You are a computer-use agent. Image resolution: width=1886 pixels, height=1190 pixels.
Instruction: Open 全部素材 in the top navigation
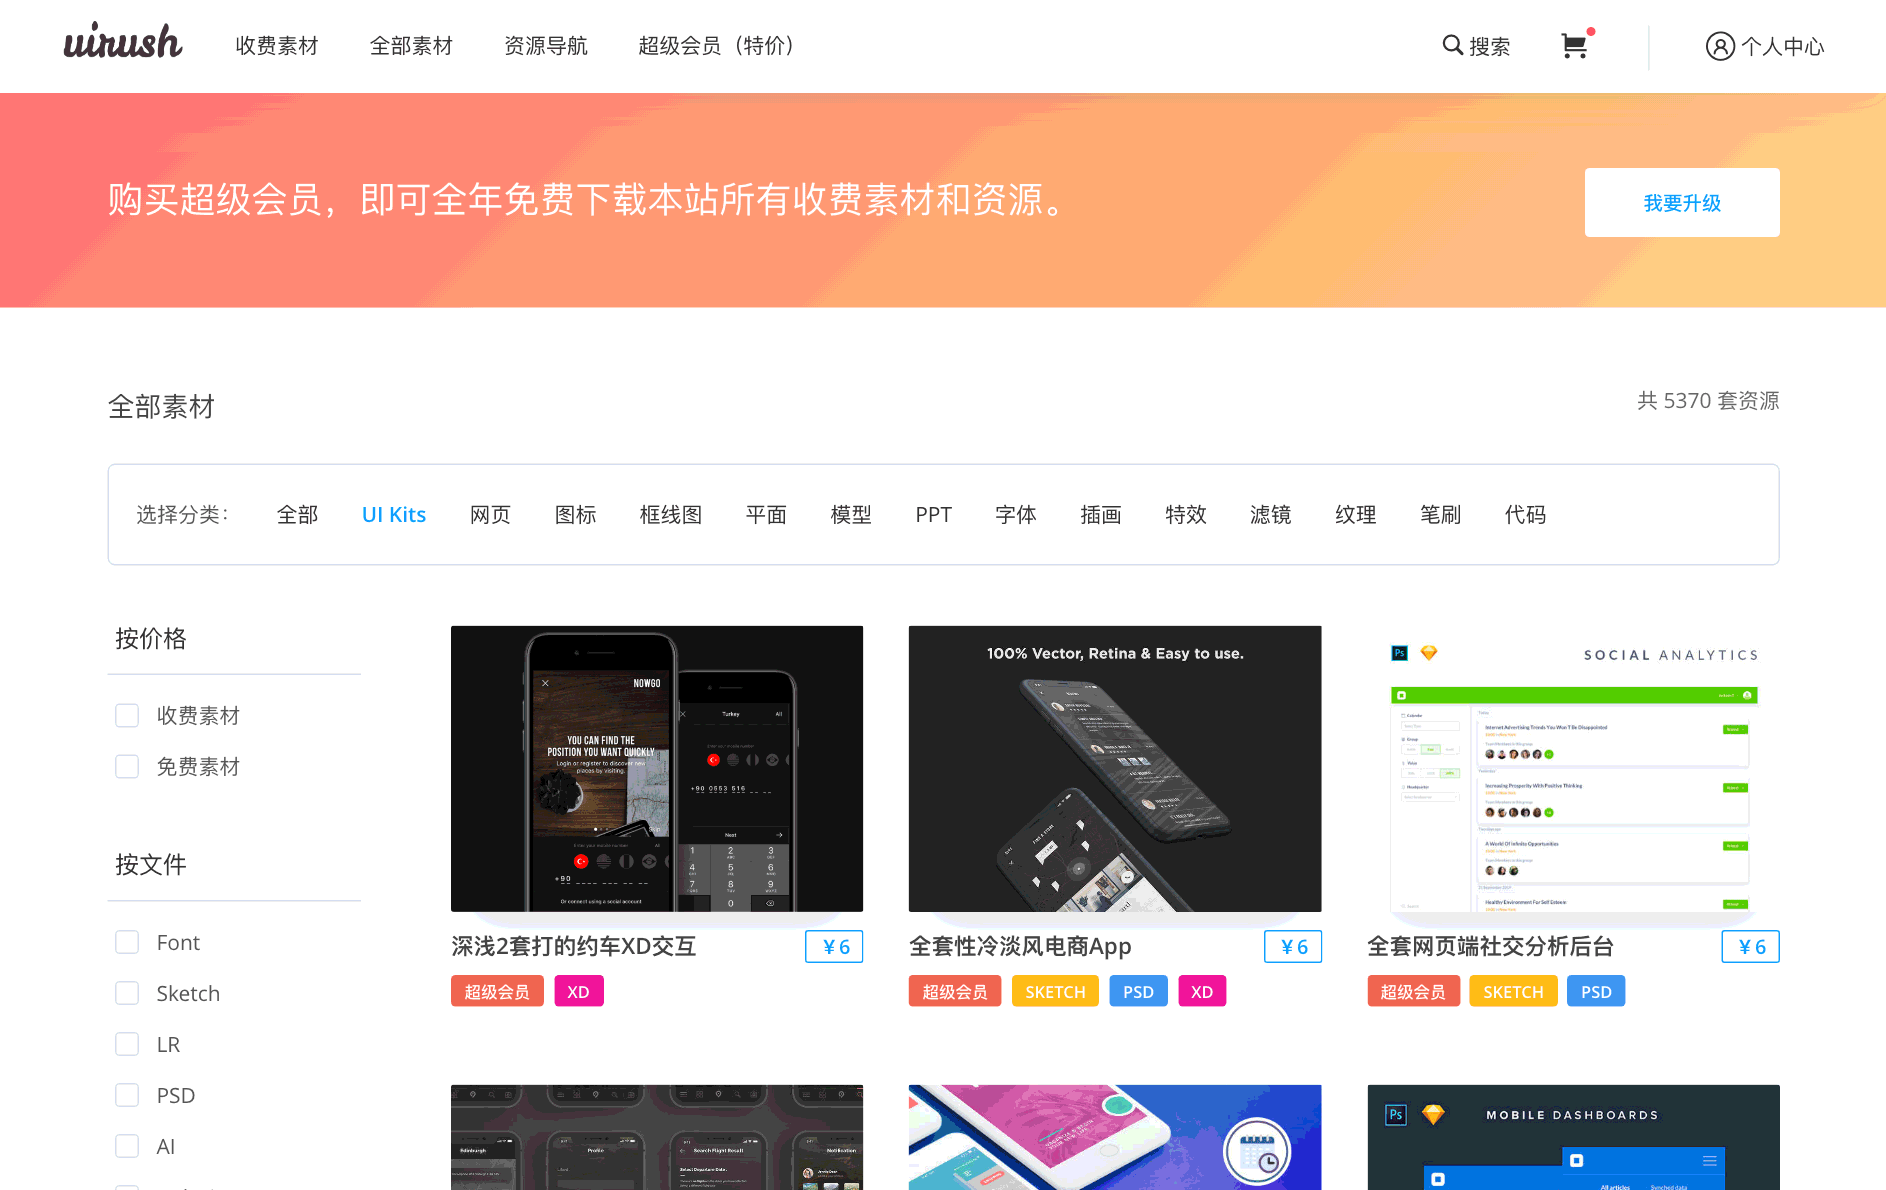411,46
